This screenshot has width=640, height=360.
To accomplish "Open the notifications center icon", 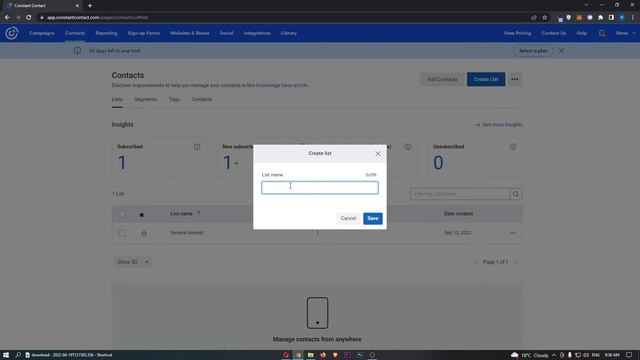I will [x=629, y=355].
